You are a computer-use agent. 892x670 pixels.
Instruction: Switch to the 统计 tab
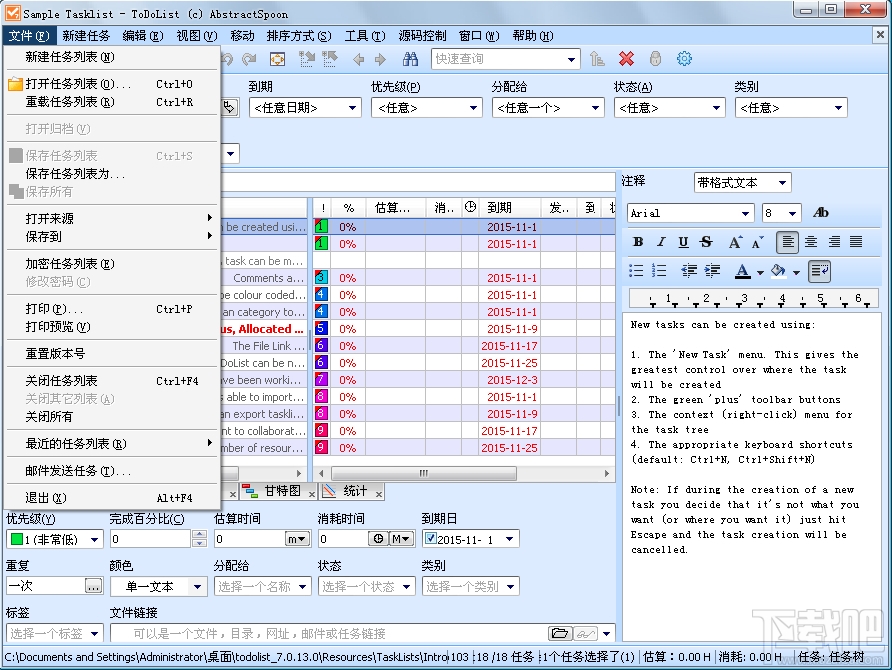[350, 491]
